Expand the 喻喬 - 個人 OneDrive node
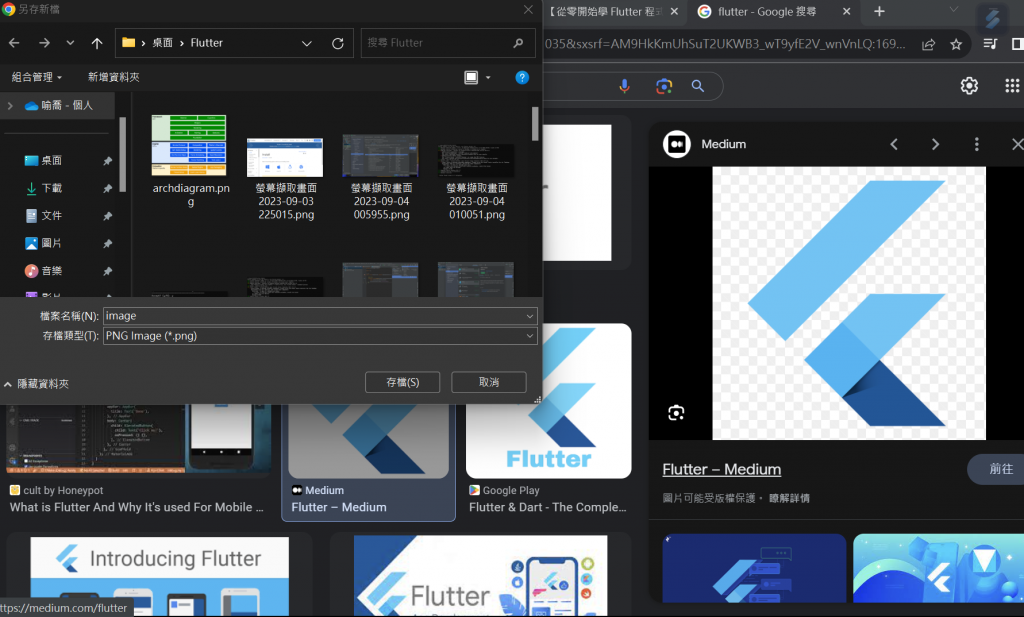The image size is (1024, 617). 10,105
